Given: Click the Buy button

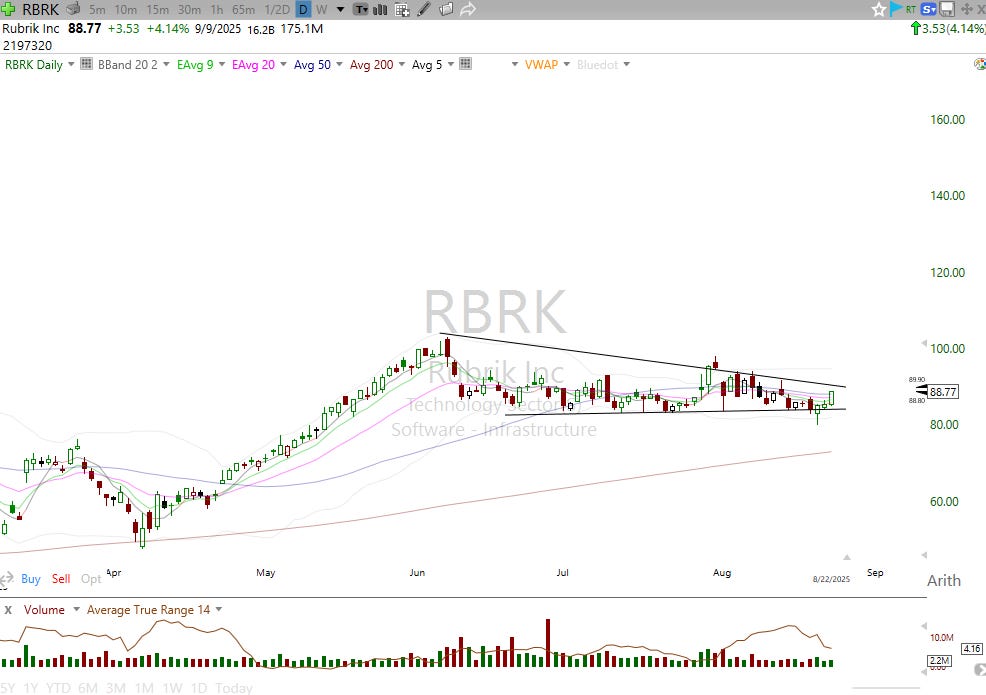Looking at the screenshot, I should (30, 579).
